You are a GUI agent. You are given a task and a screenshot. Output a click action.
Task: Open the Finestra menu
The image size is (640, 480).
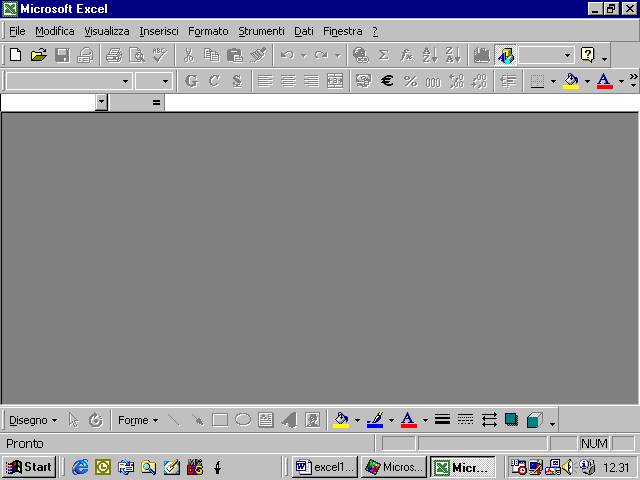pos(342,31)
